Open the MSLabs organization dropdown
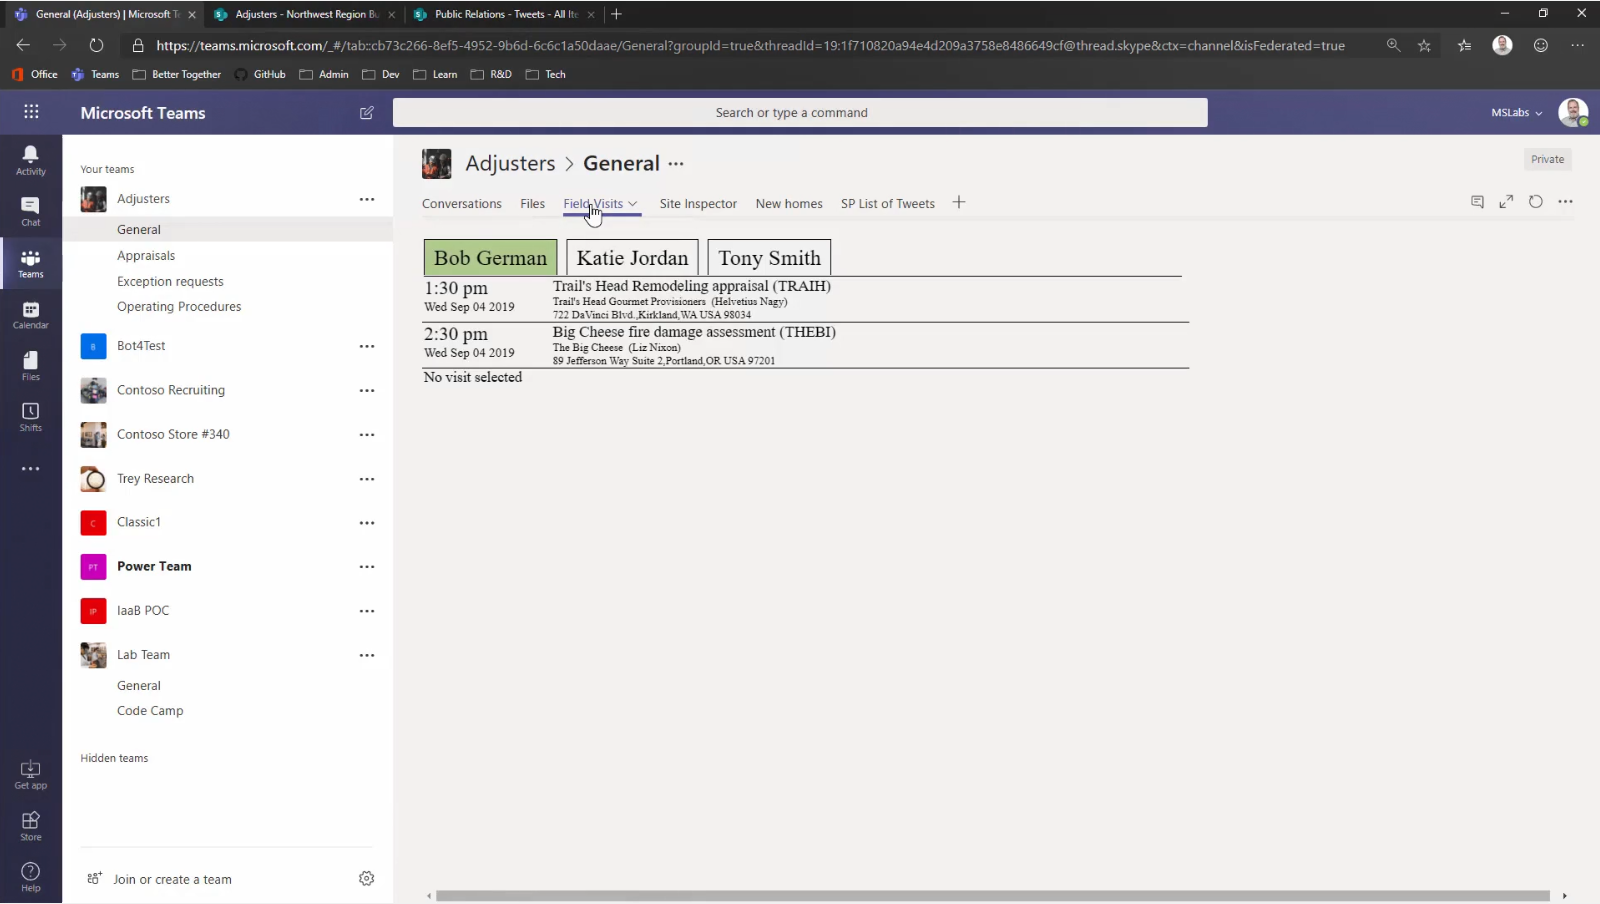The height and width of the screenshot is (904, 1600). tap(1516, 113)
